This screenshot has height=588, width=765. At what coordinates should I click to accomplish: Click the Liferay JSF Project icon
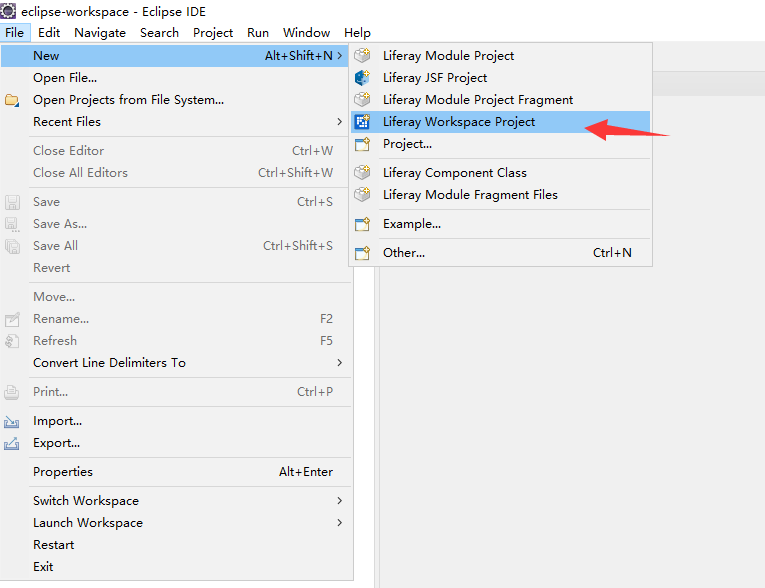pos(362,78)
